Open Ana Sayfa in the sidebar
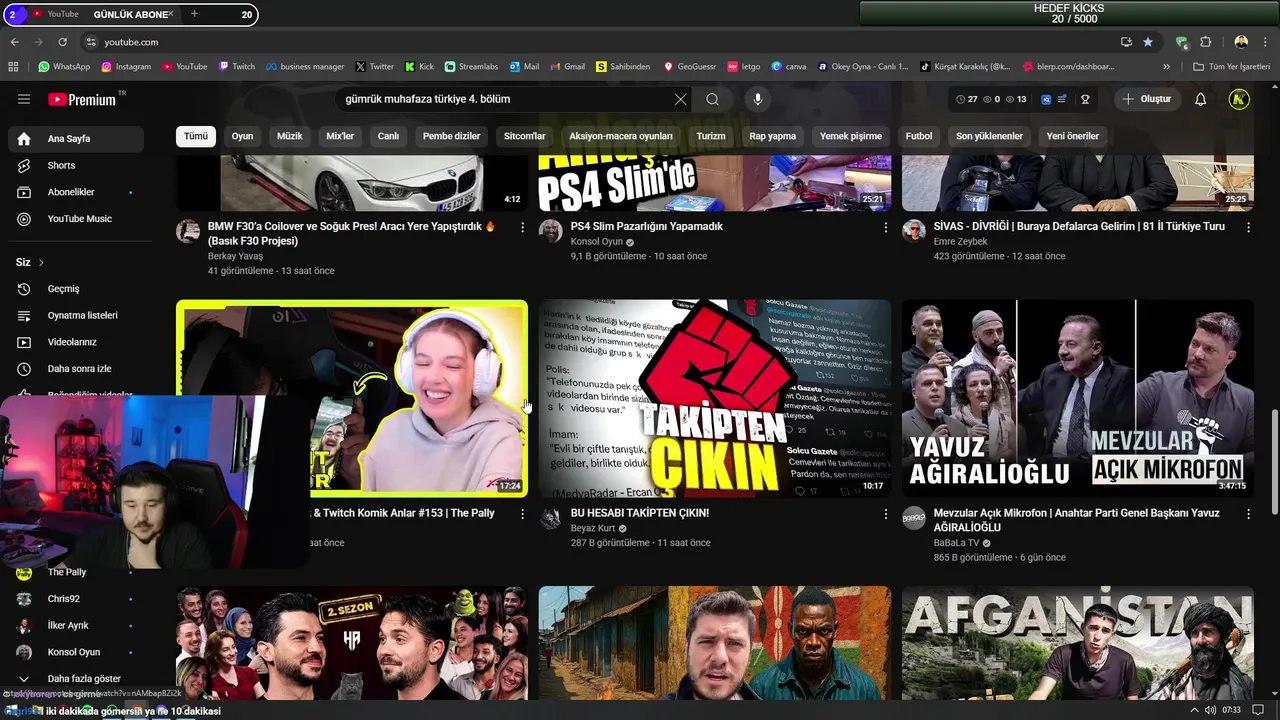1280x720 pixels. tap(75, 139)
